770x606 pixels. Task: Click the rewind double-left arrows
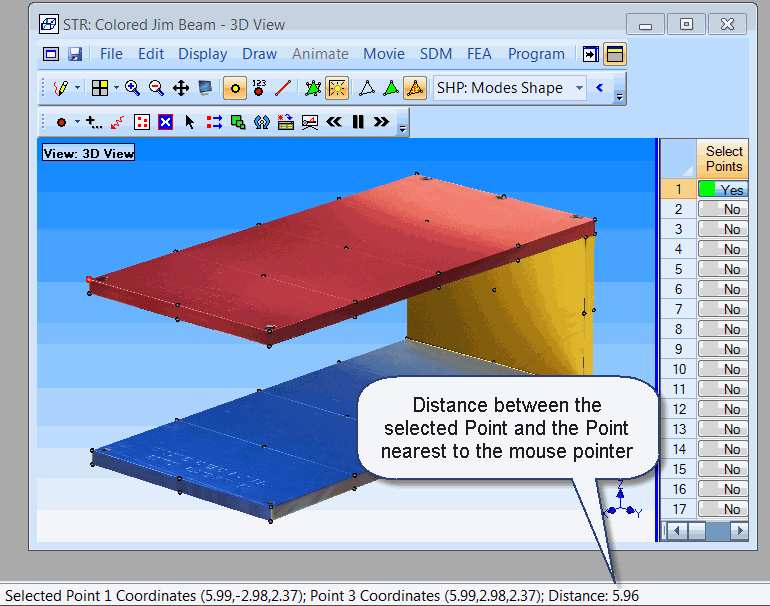pos(334,122)
